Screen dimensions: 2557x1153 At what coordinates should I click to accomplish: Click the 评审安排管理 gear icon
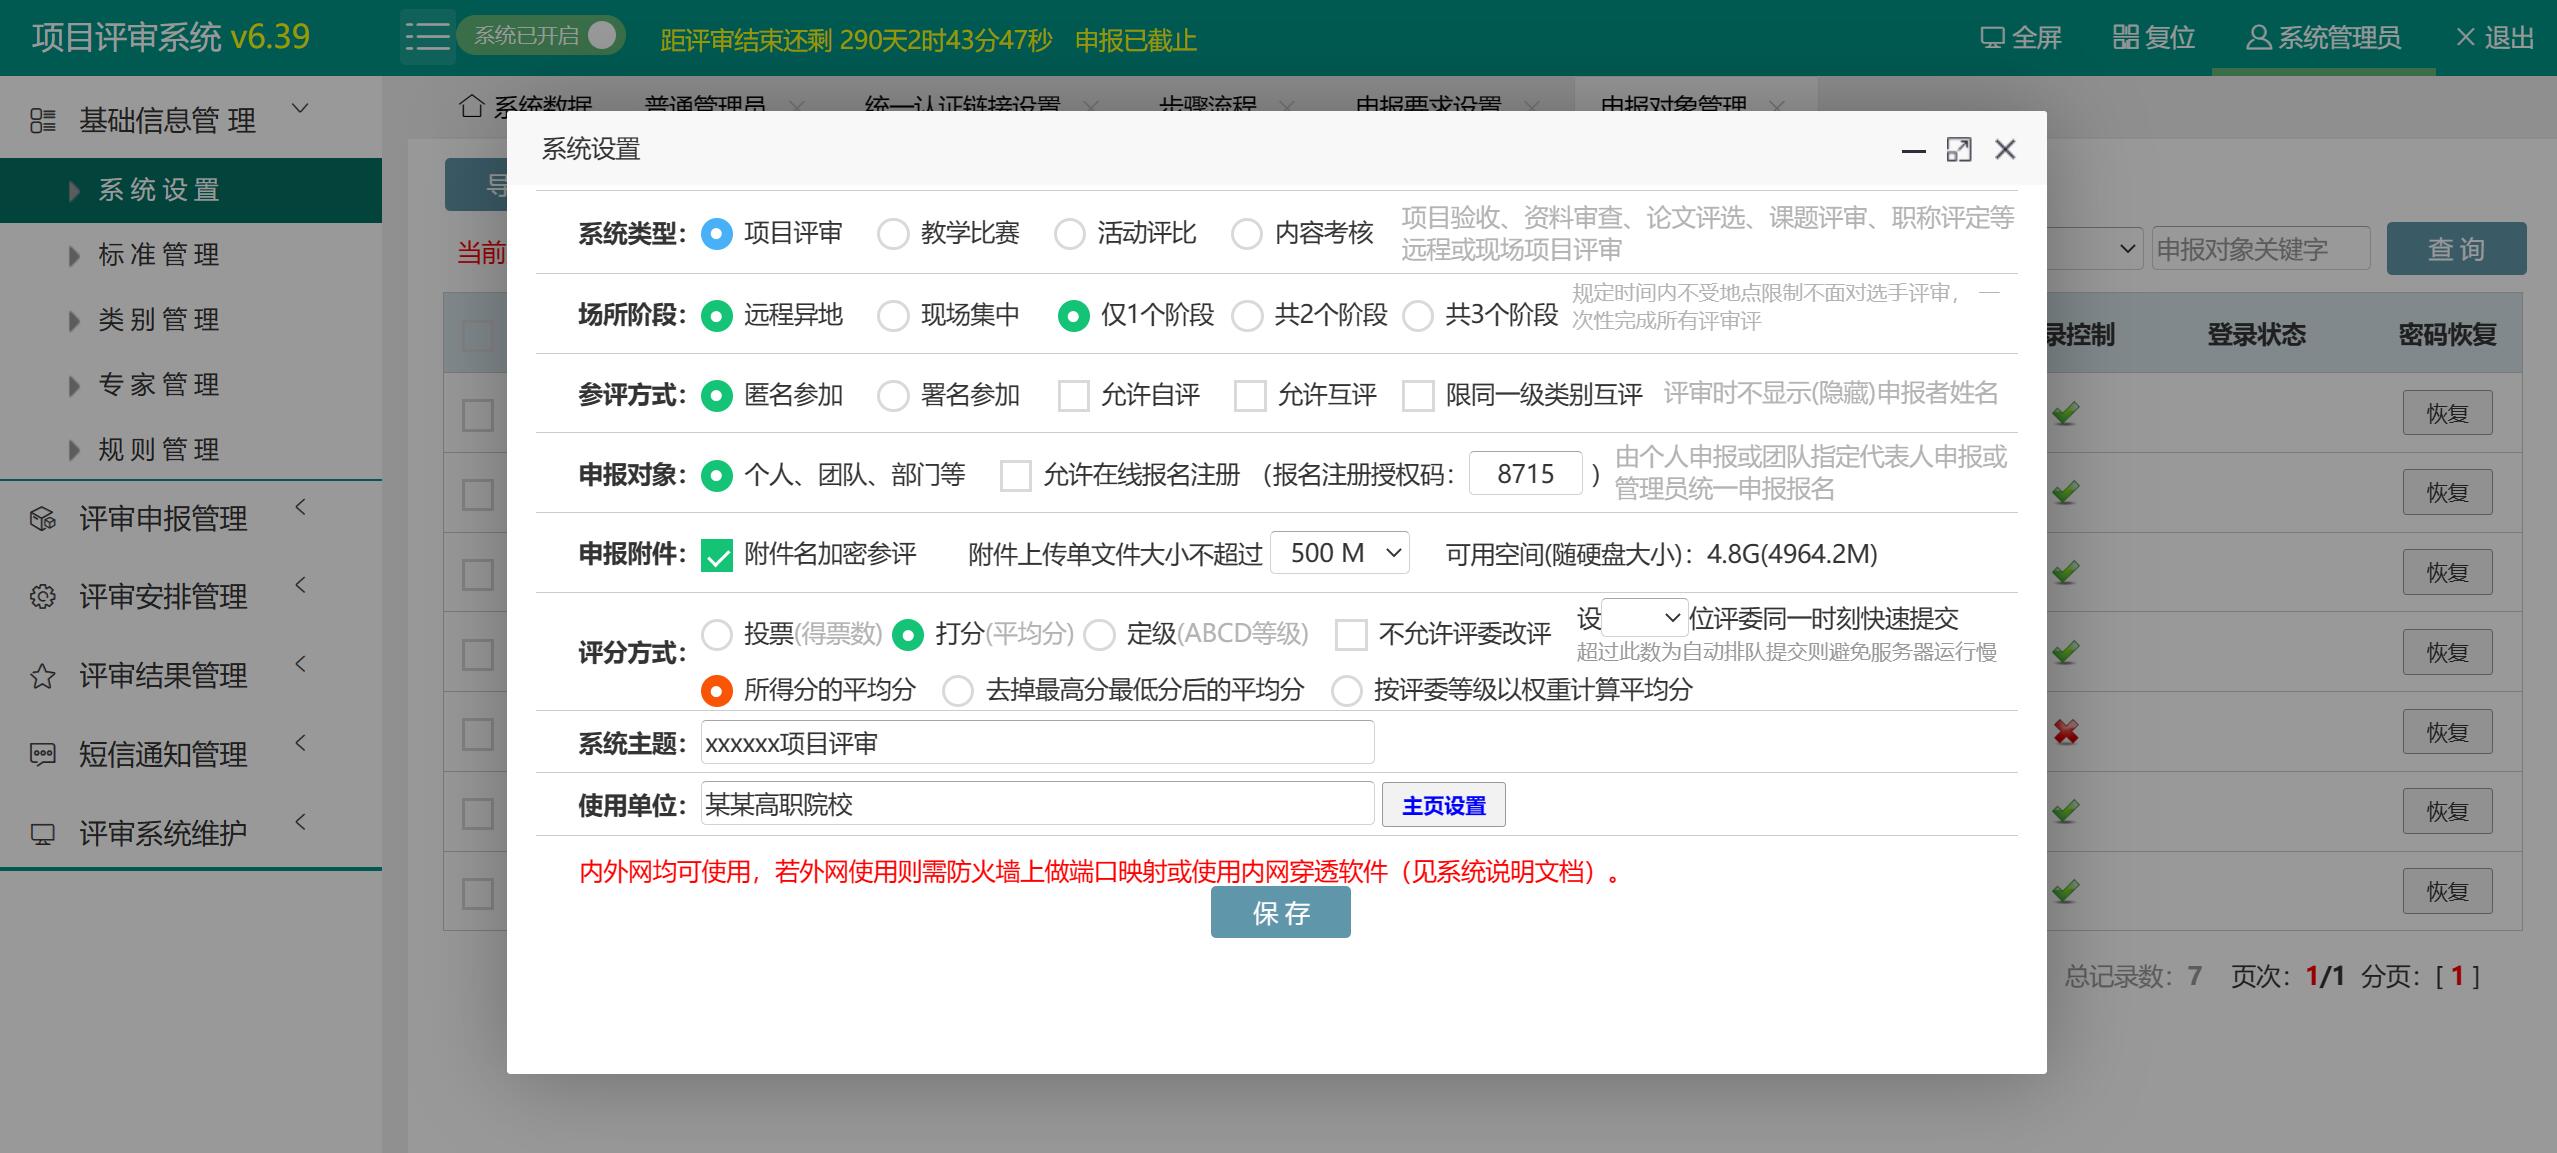pos(43,597)
